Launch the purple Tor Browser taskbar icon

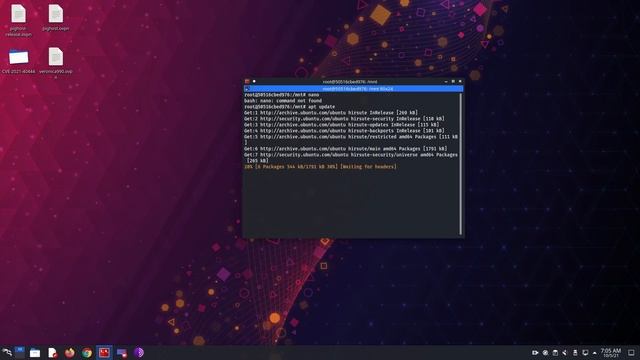[x=139, y=353]
